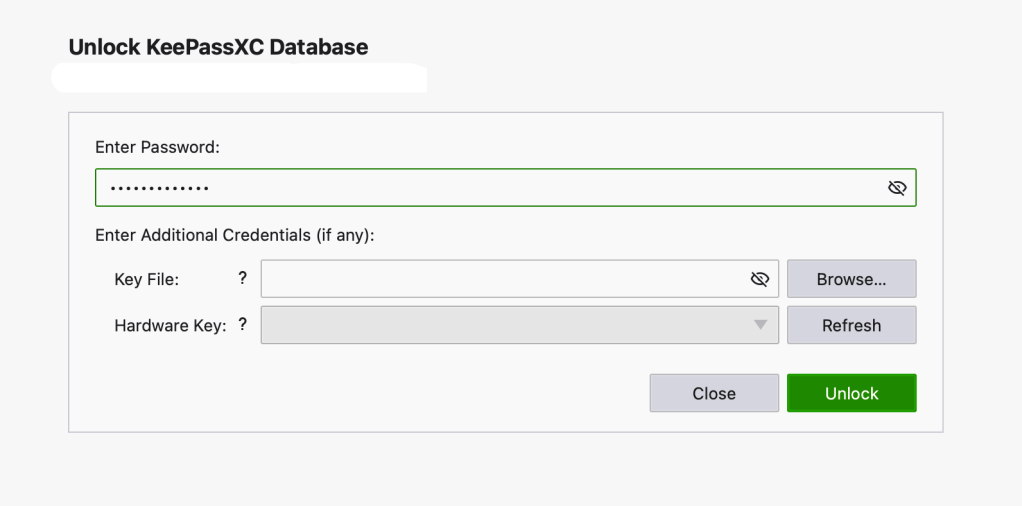Focus the Enter Password input field
Screen dimensions: 1022x506
pos(540,188)
